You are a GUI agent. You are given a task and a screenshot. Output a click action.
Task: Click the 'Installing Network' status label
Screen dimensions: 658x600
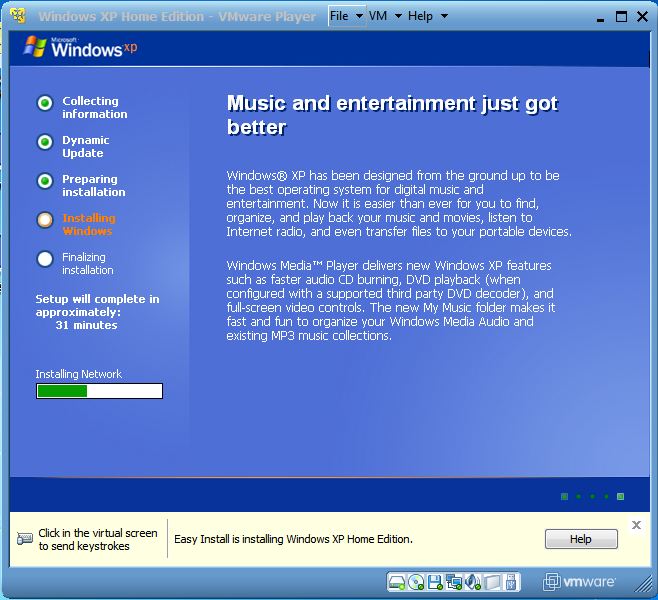click(78, 374)
